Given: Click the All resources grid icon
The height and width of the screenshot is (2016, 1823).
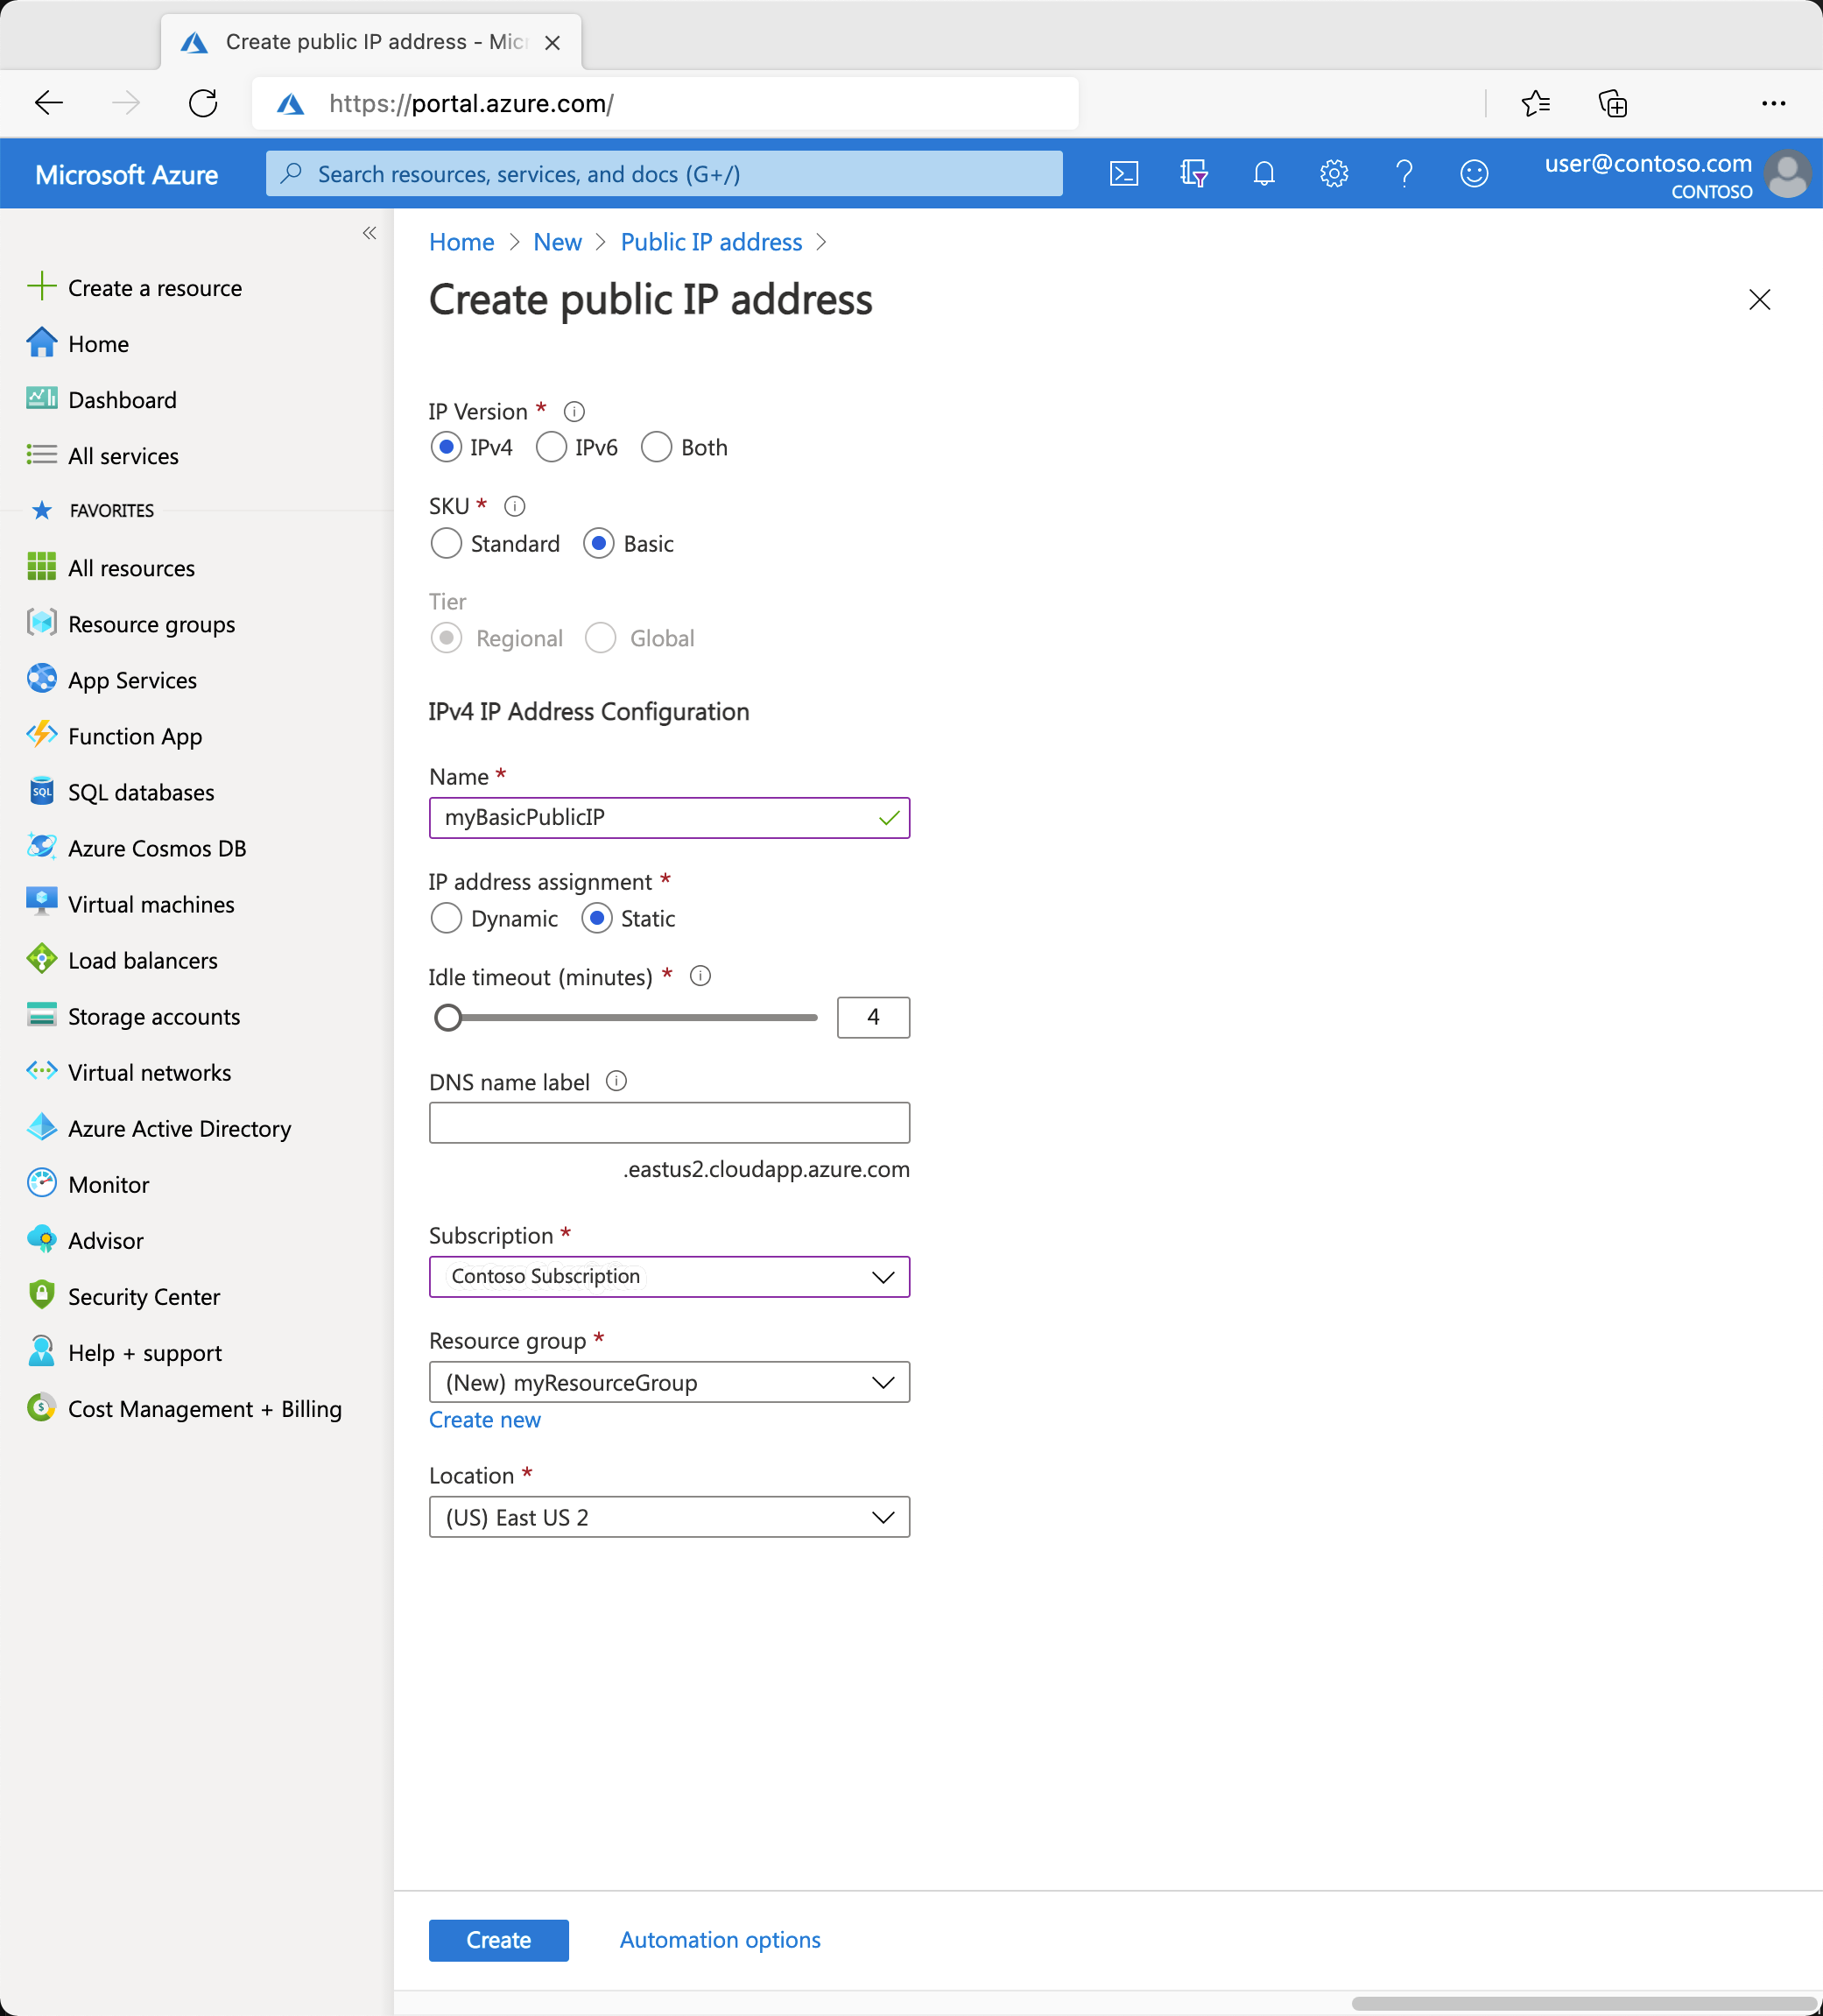Looking at the screenshot, I should click(x=41, y=567).
